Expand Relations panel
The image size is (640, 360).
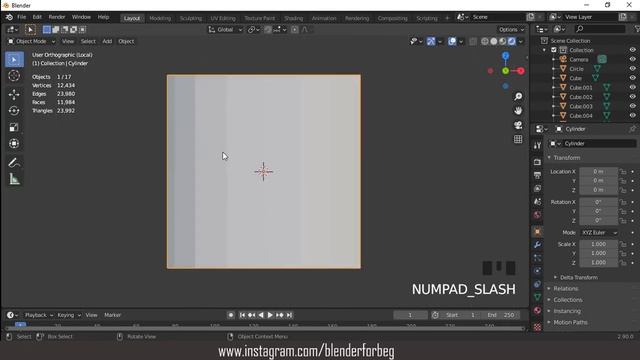tap(566, 288)
